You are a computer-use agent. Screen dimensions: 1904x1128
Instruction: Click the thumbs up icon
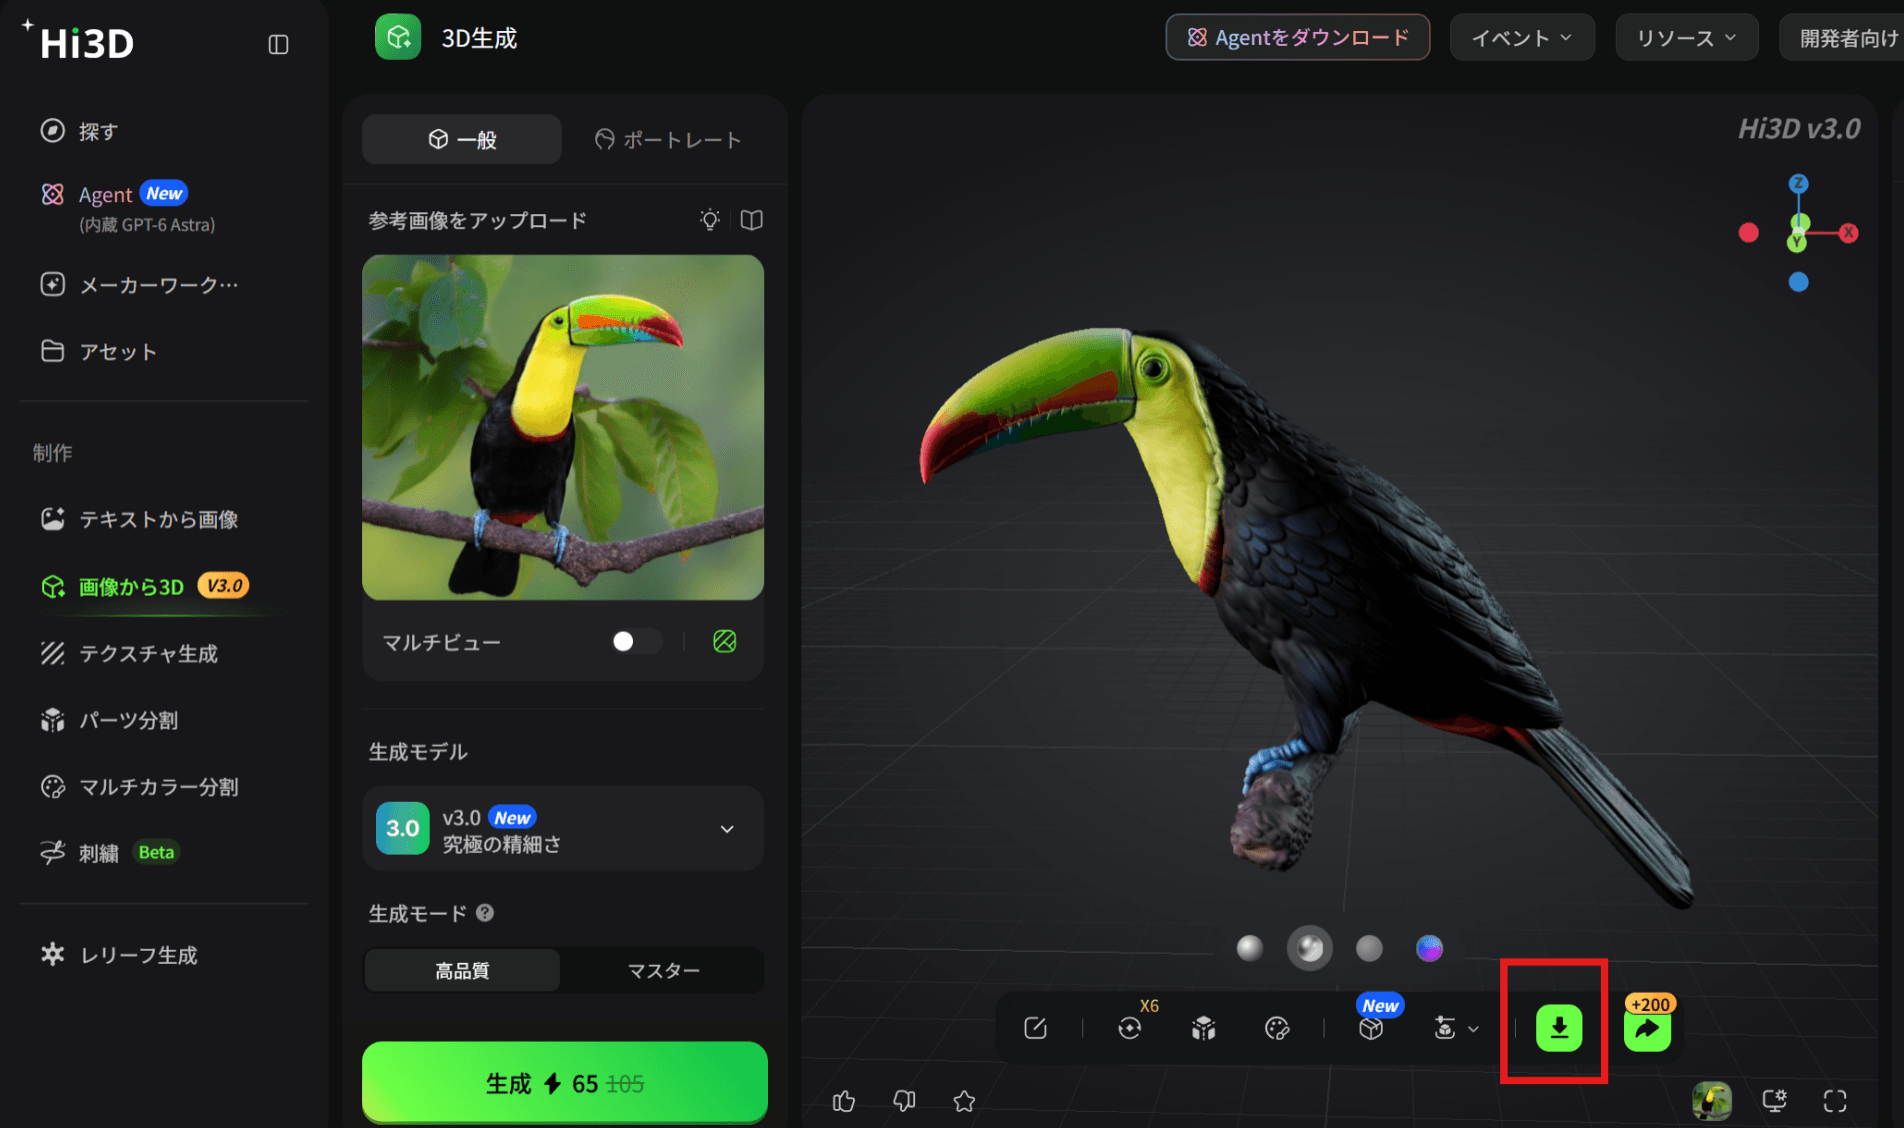844,1101
